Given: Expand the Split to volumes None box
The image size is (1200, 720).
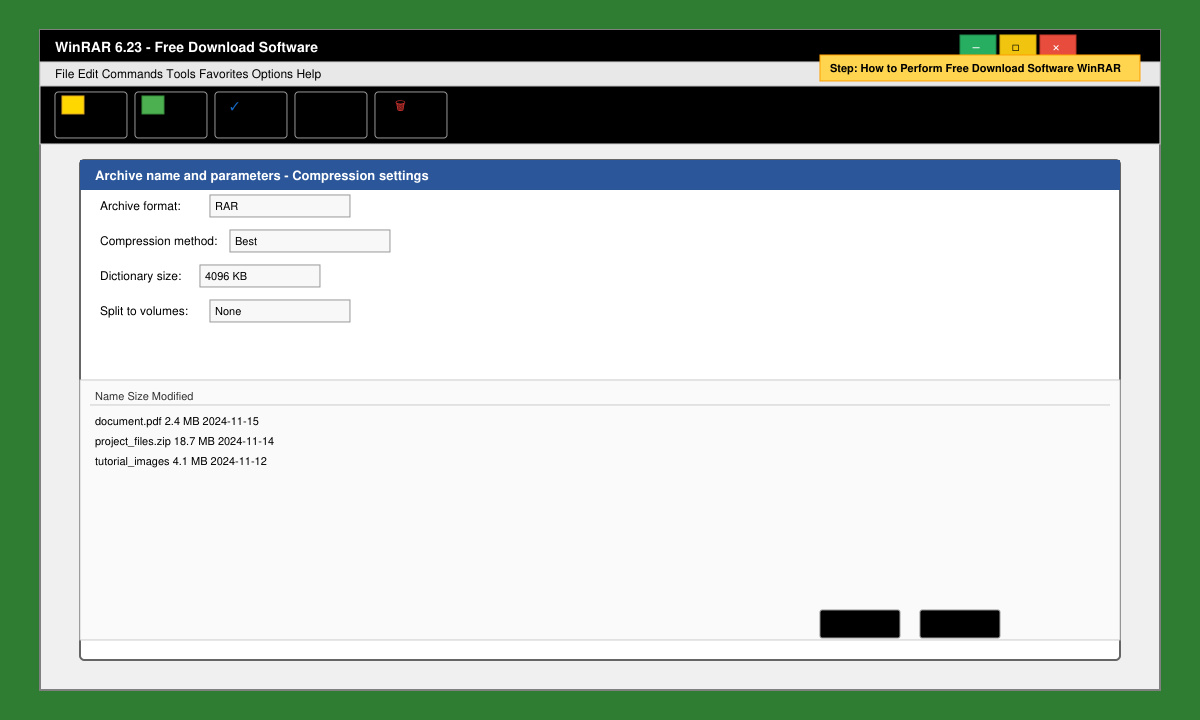Looking at the screenshot, I should click(x=280, y=311).
